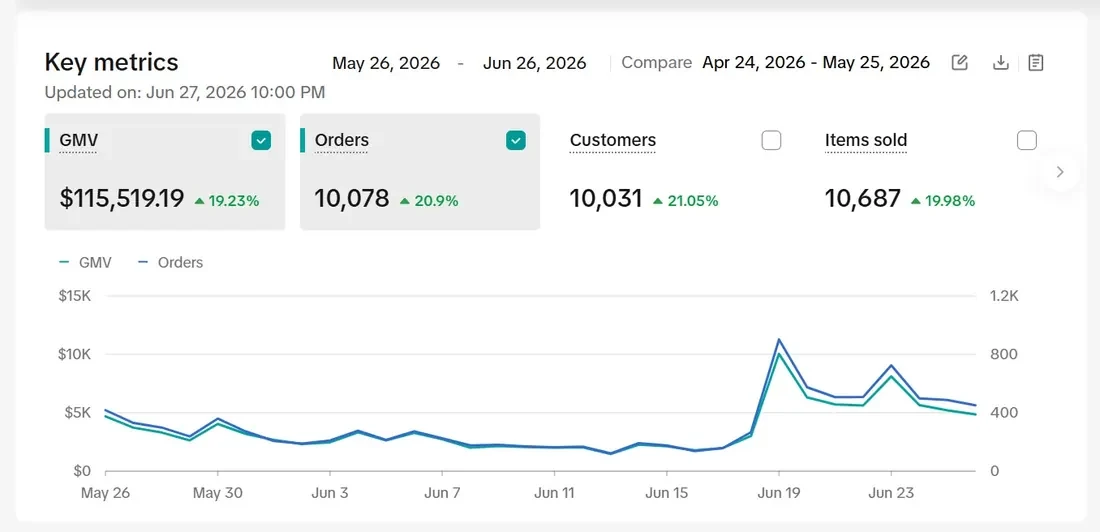Uncheck the GMV metric checkbox
The image size is (1100, 532).
click(261, 141)
